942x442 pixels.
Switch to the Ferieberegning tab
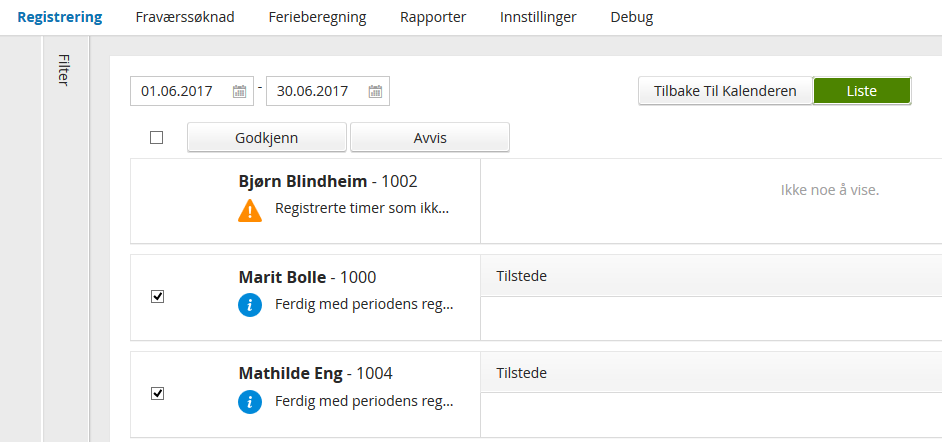tap(317, 17)
